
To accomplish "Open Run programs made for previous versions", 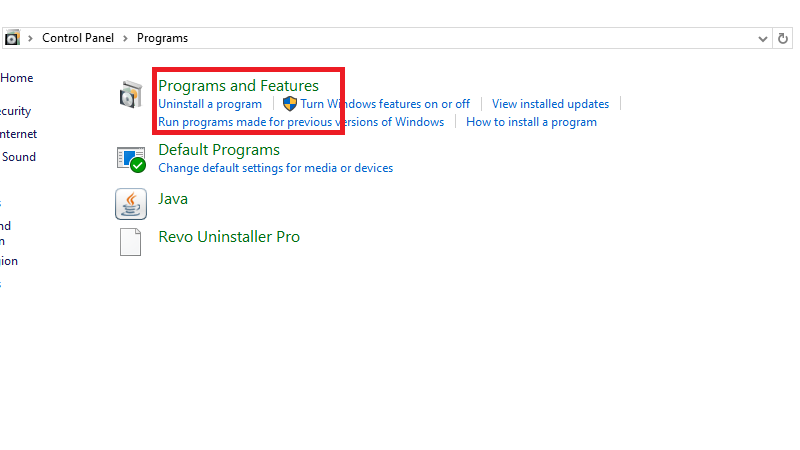I will tap(300, 122).
